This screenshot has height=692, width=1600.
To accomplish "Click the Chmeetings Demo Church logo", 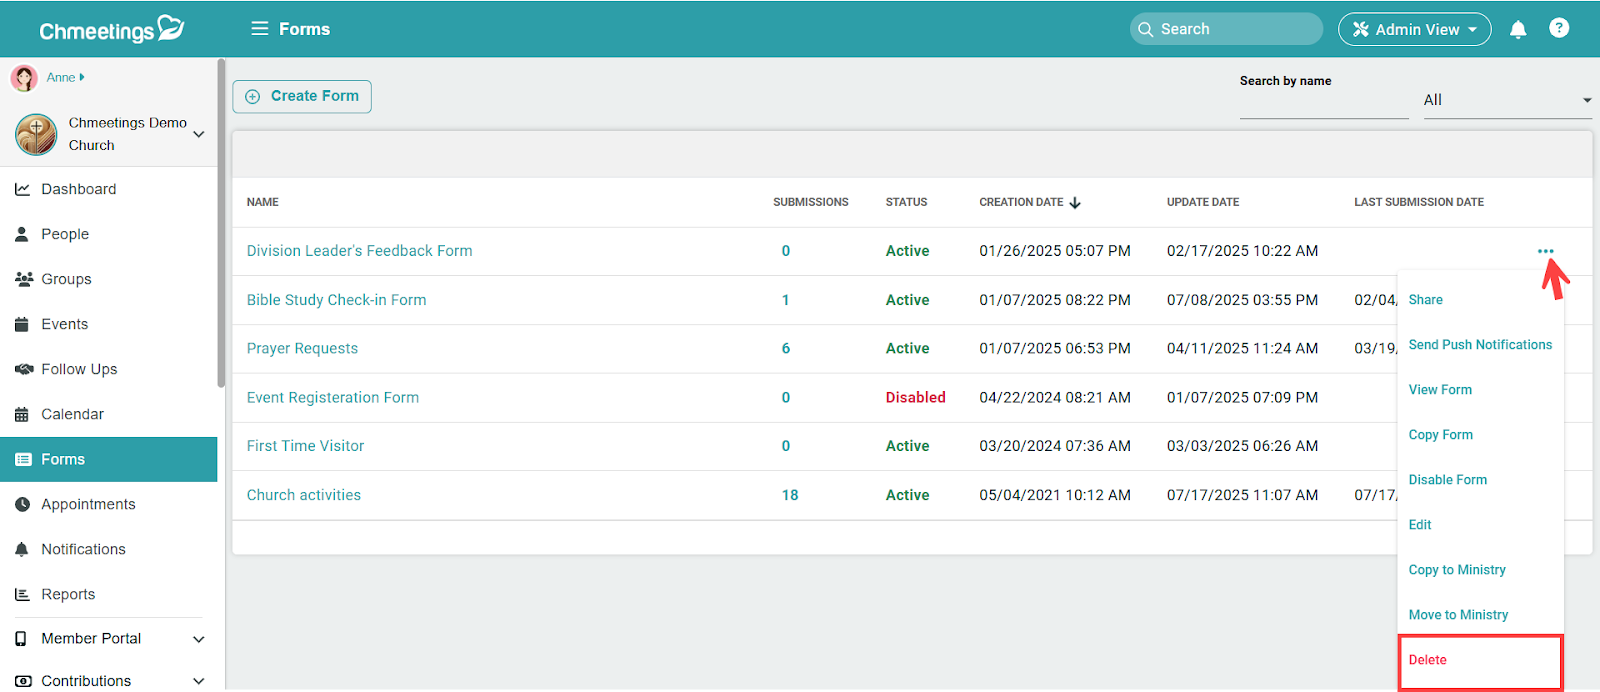I will pyautogui.click(x=36, y=134).
